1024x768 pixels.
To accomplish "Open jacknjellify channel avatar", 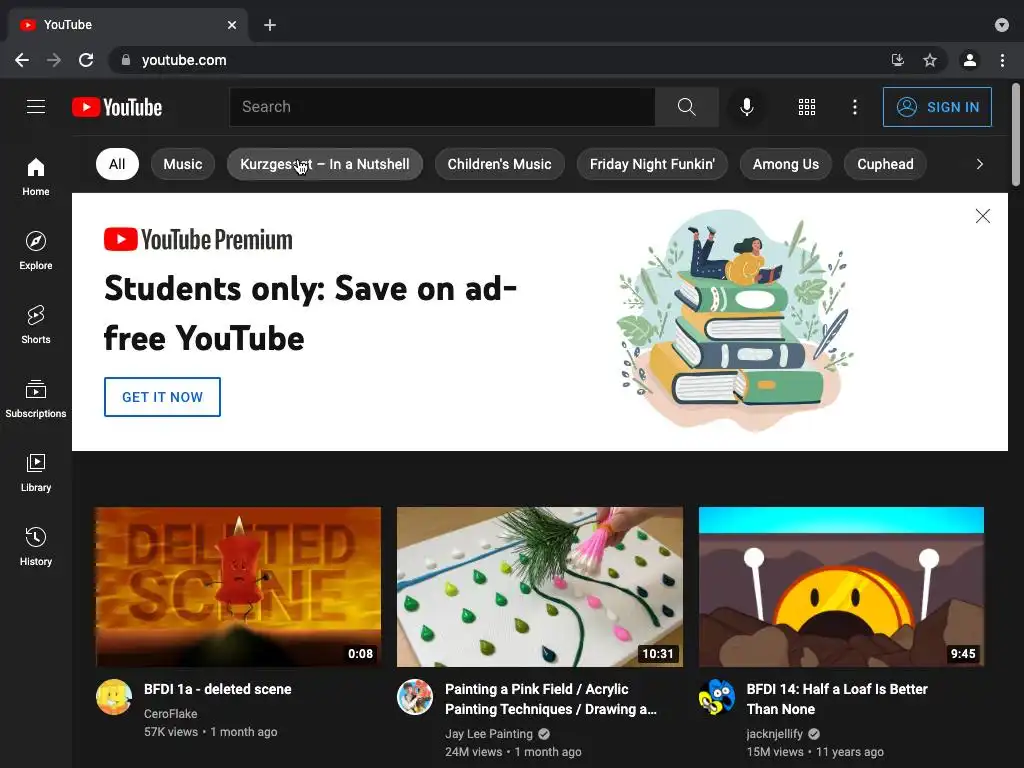I will (717, 697).
